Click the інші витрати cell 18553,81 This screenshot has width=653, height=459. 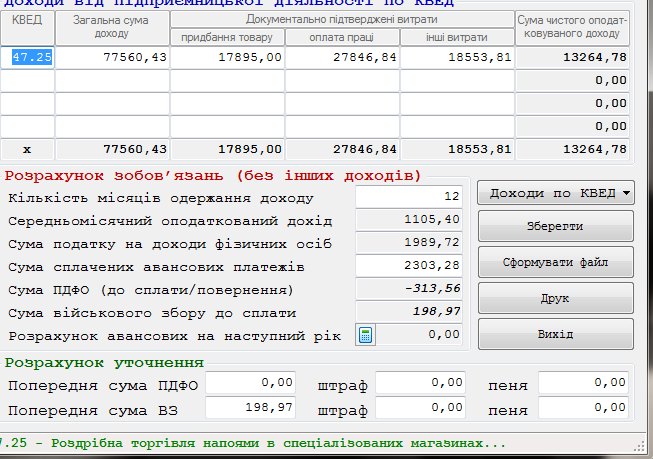point(456,57)
